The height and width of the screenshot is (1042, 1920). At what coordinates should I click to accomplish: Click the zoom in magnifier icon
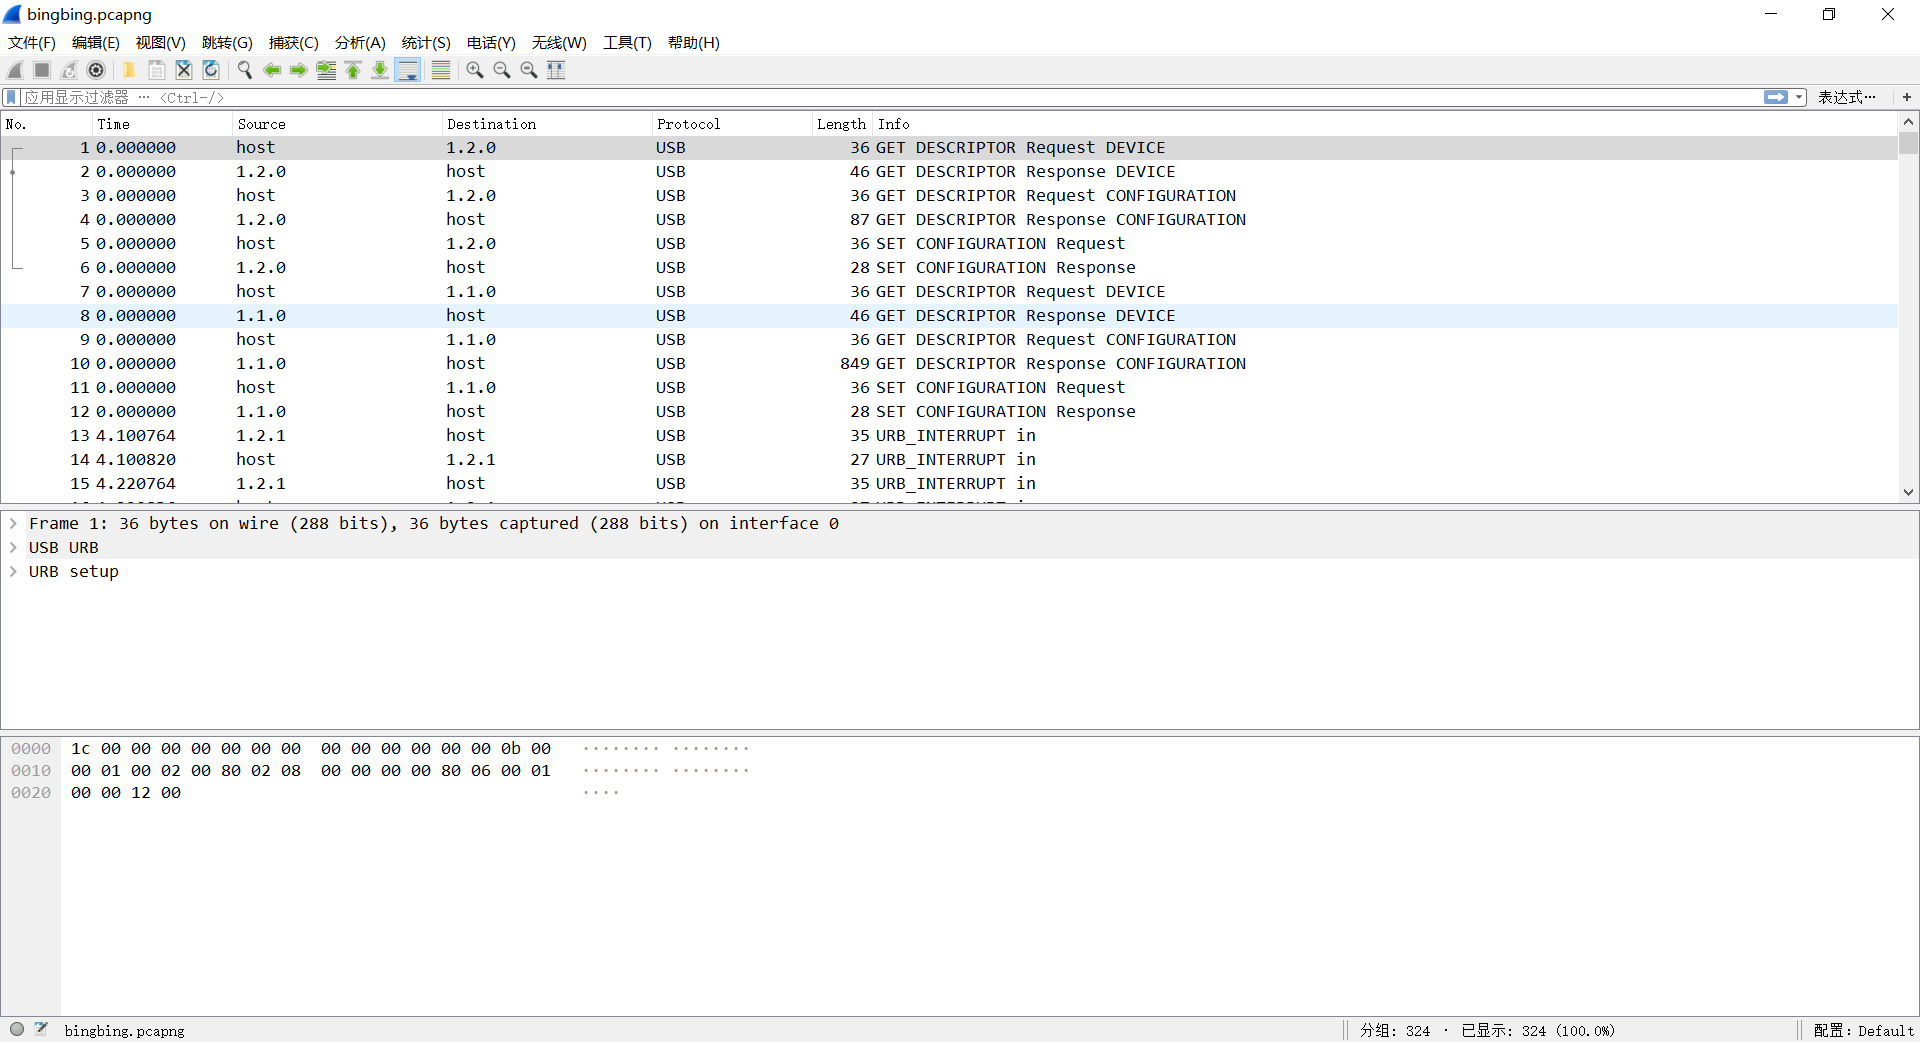(475, 70)
